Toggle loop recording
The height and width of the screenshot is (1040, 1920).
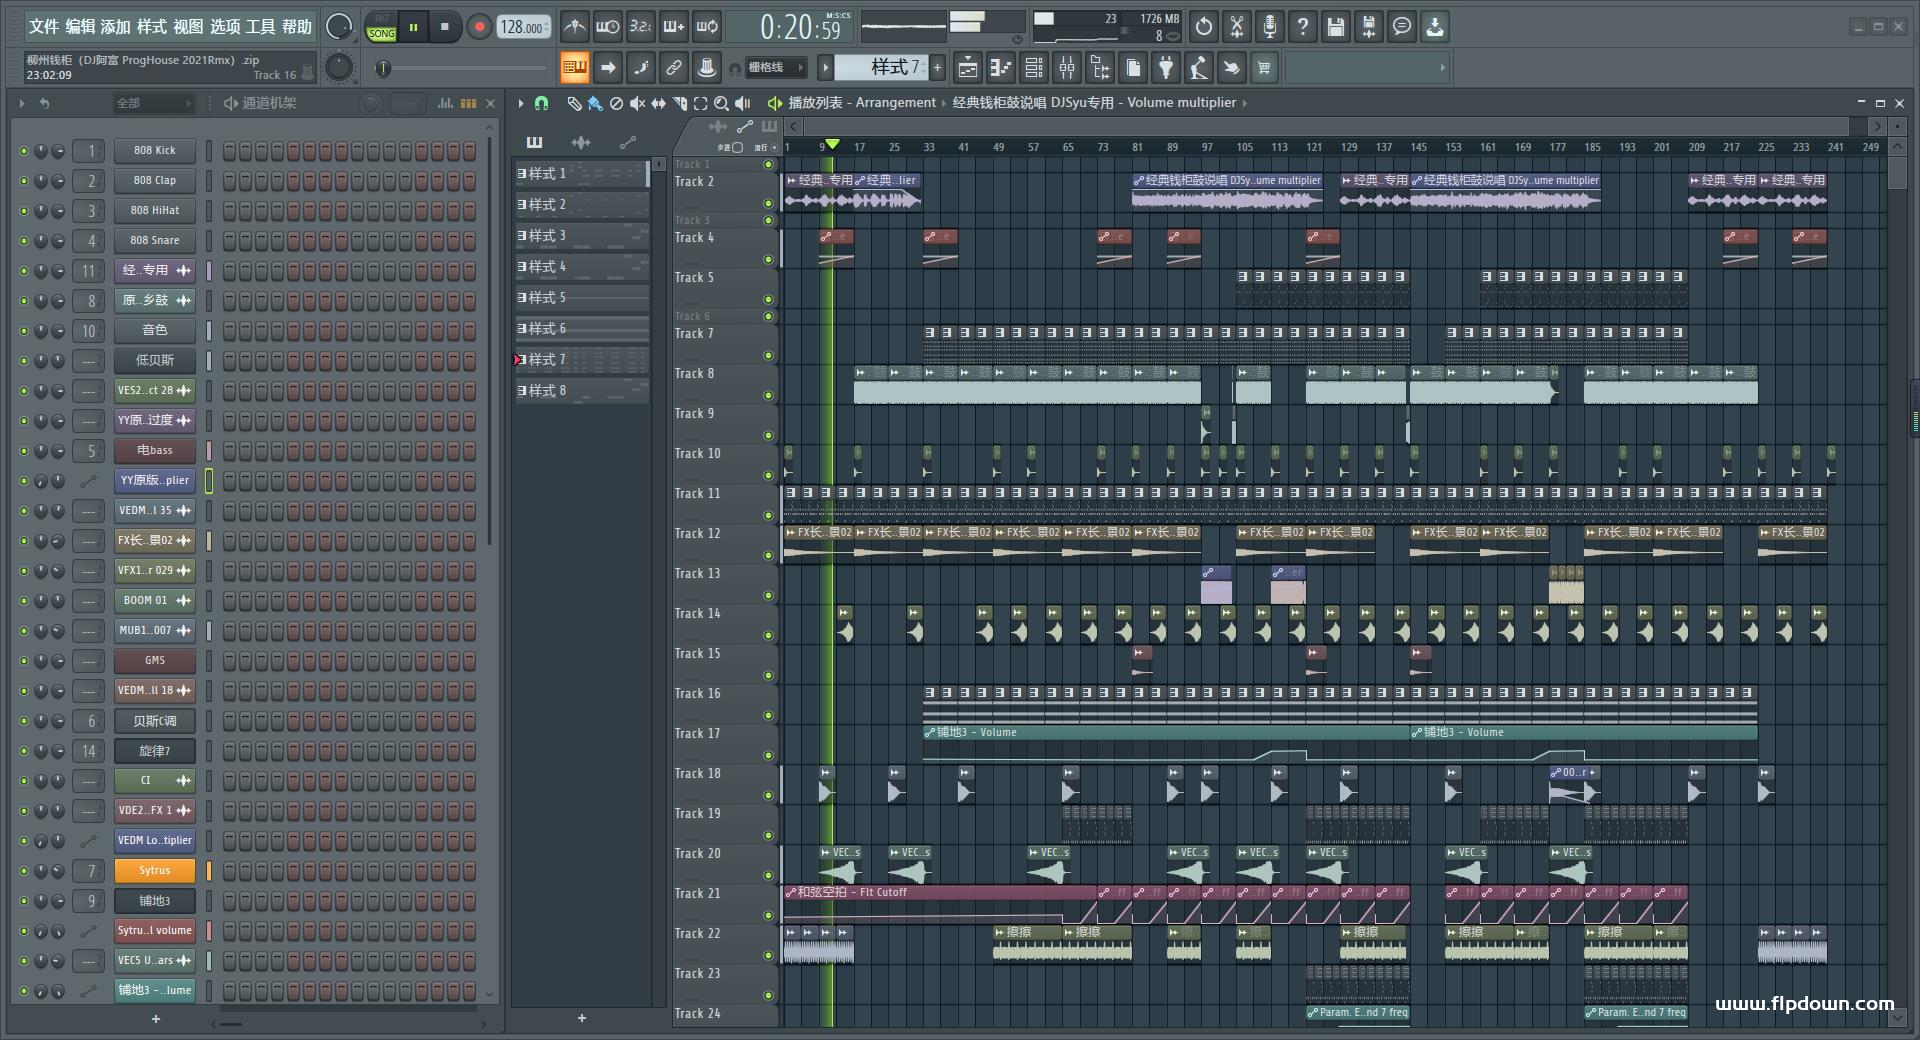[707, 27]
